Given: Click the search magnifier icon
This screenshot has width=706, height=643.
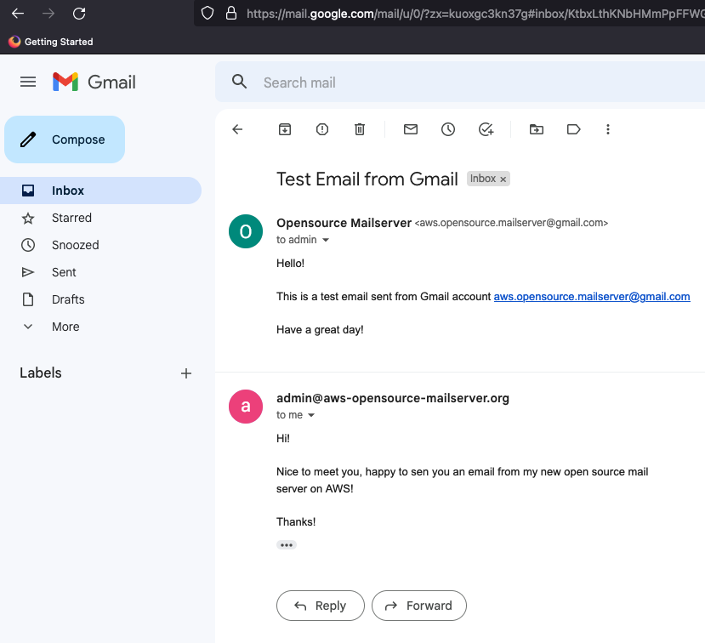Looking at the screenshot, I should (239, 82).
